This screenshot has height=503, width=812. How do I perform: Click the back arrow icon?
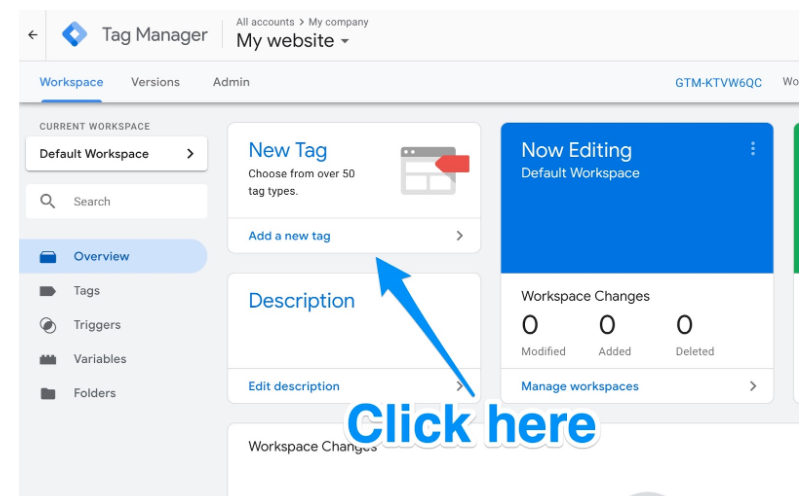click(x=33, y=35)
